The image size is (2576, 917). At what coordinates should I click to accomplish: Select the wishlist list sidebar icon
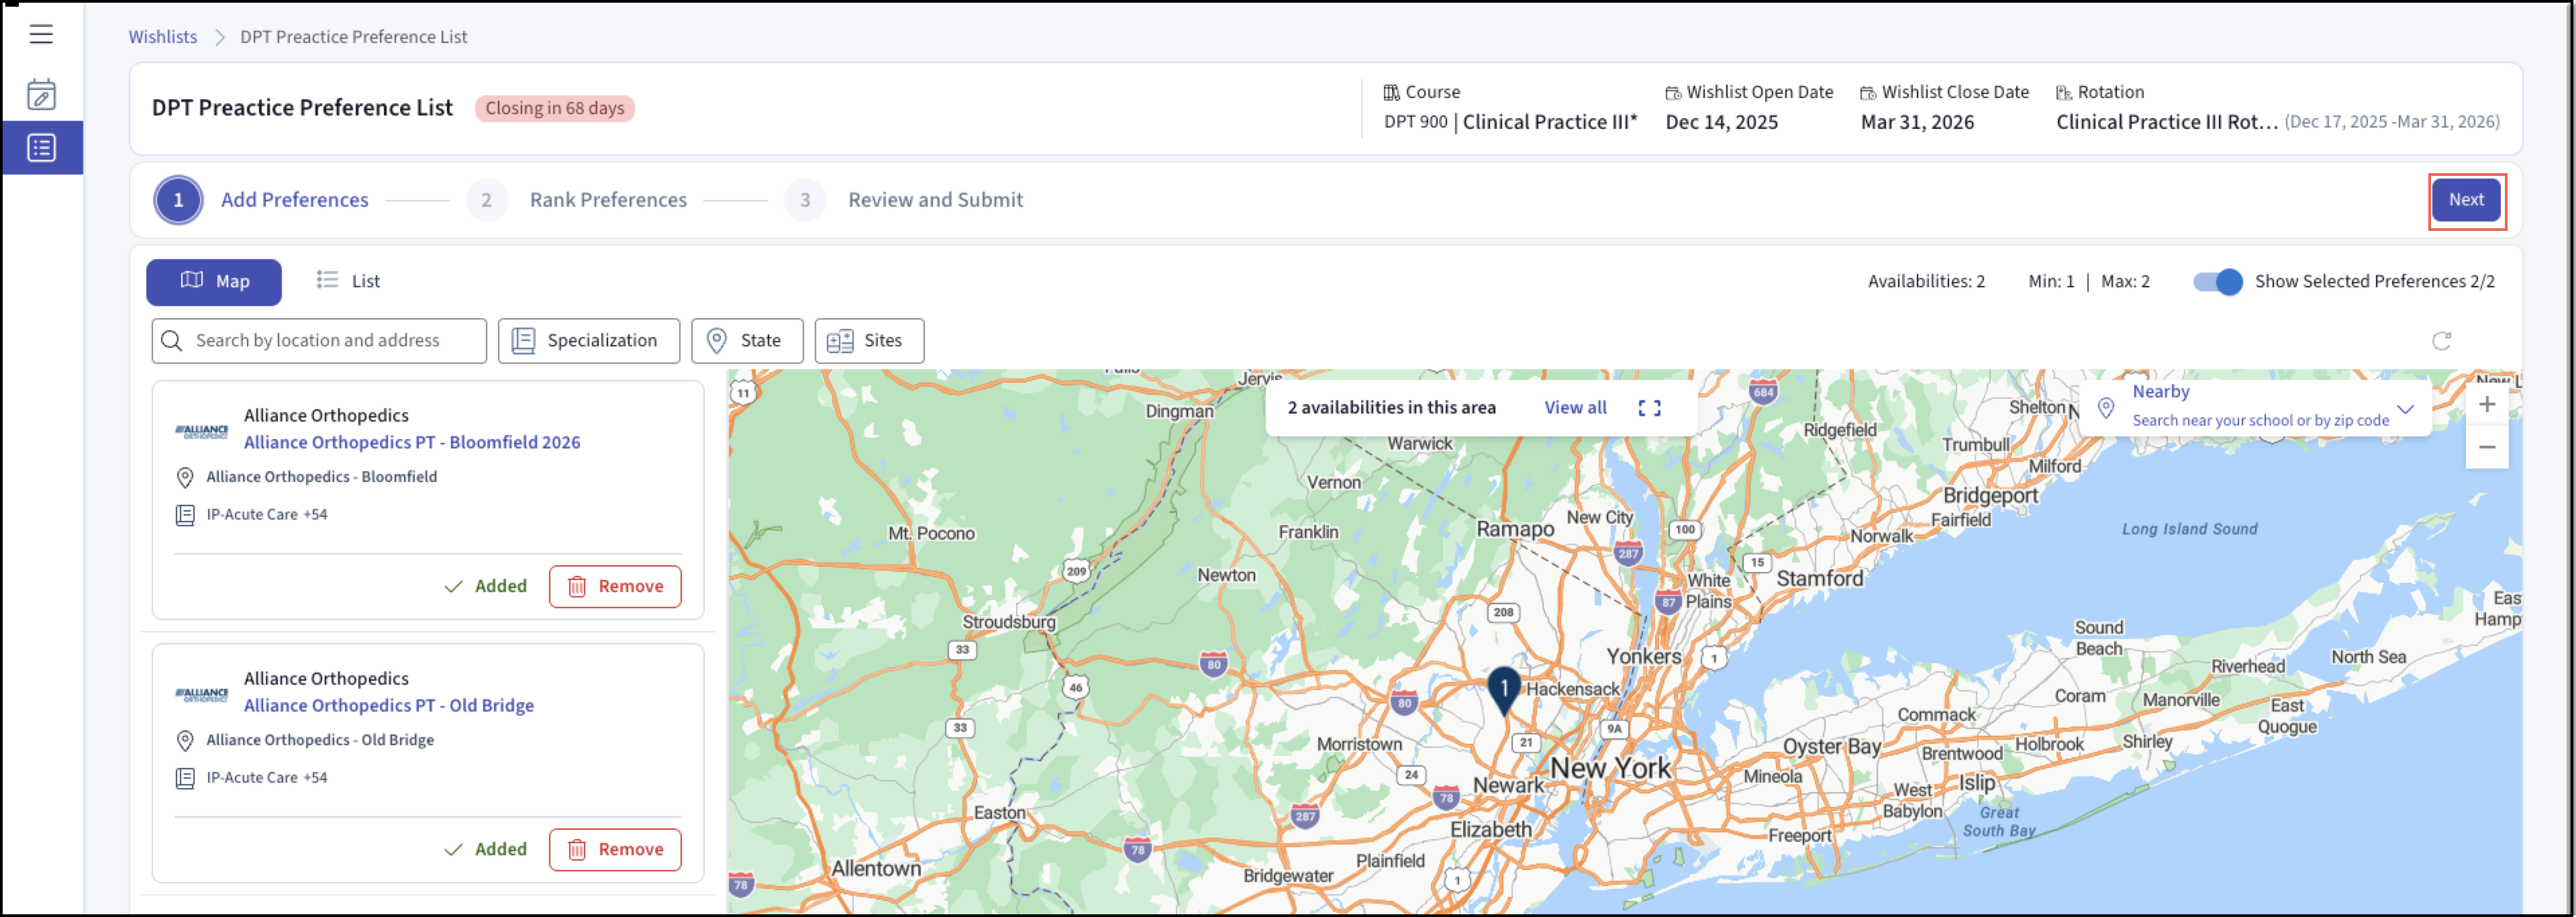coord(41,148)
